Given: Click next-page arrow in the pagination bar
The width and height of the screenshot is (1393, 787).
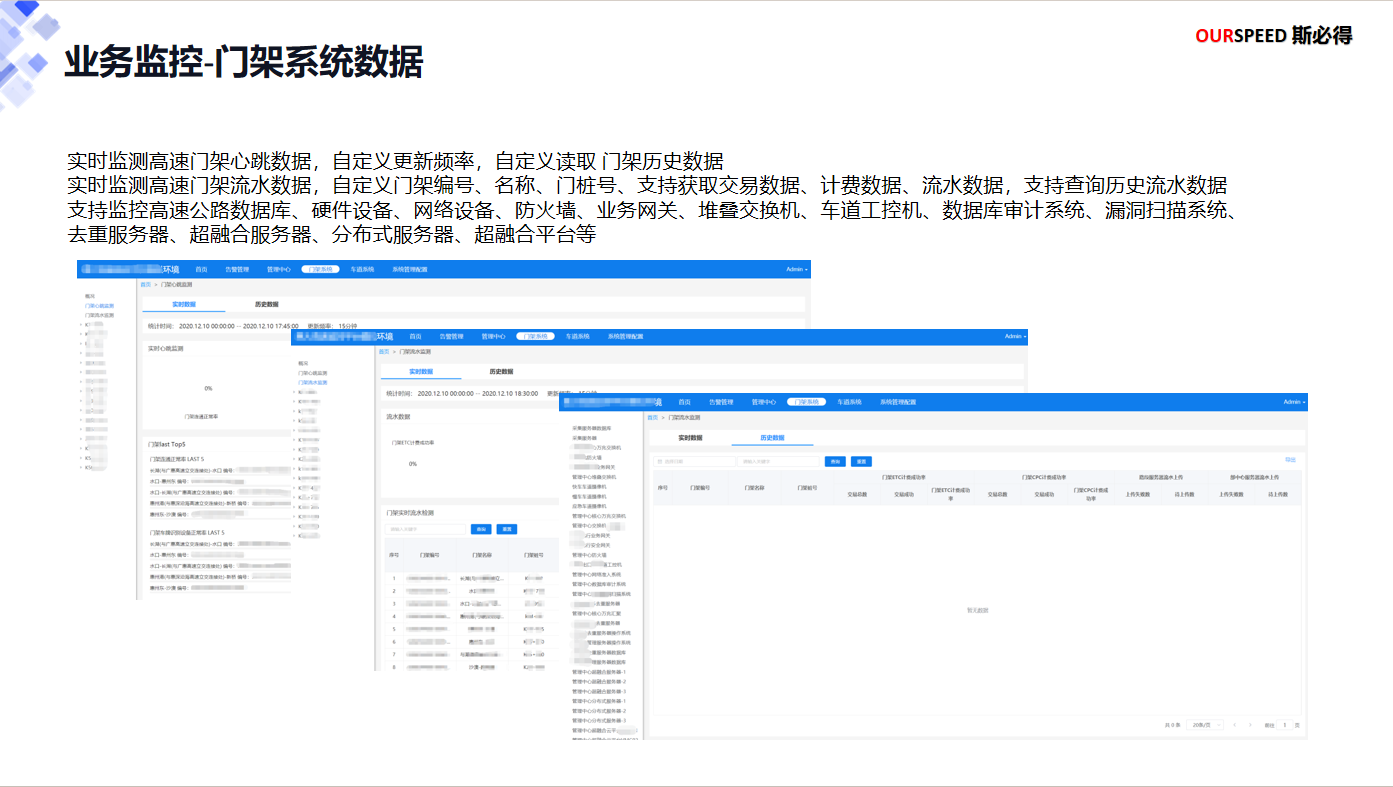Looking at the screenshot, I should 1249,724.
